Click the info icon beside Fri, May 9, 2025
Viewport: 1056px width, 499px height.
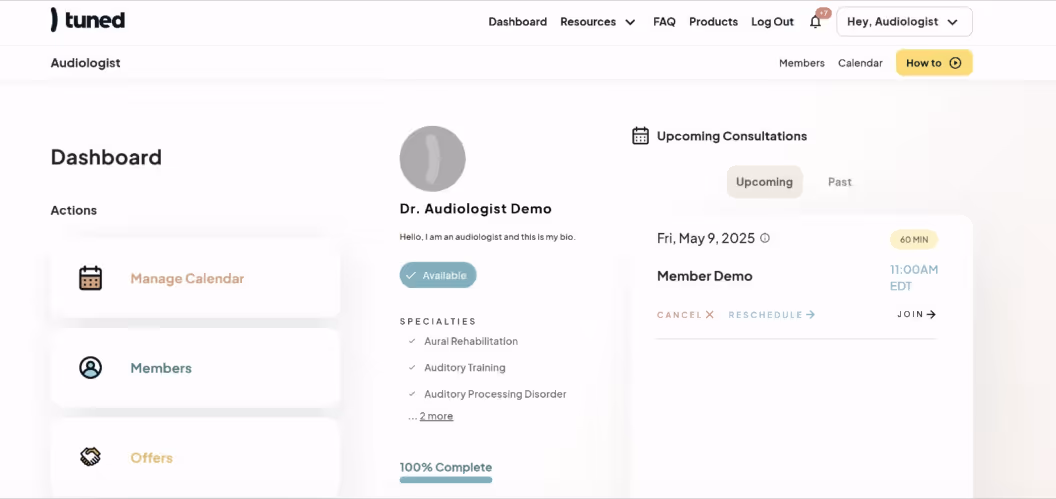coord(764,238)
